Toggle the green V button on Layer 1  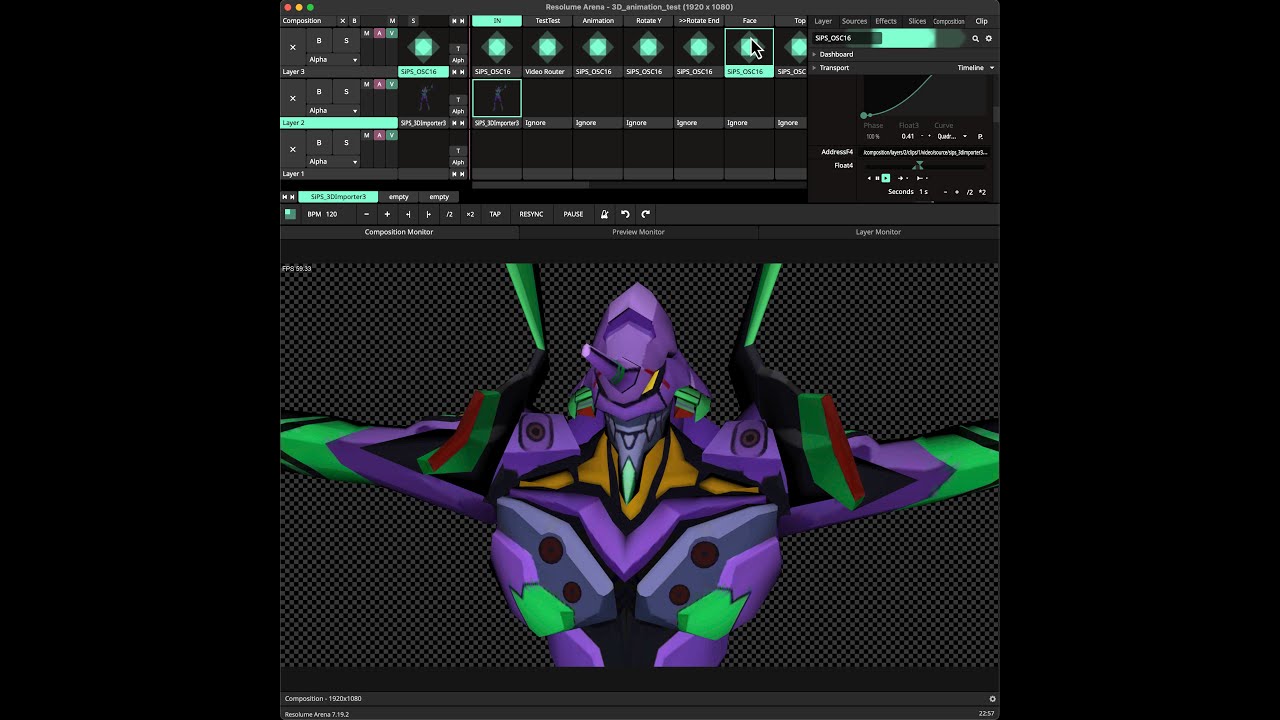click(391, 135)
